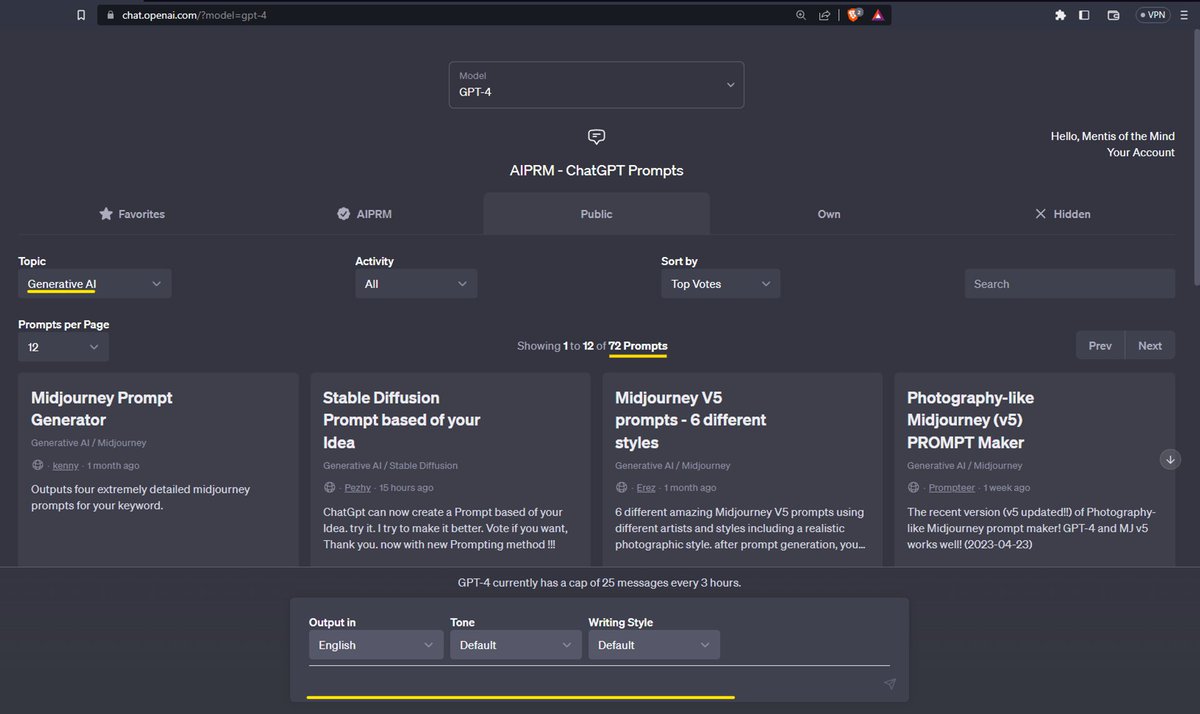Click the chat message input area

click(x=598, y=683)
